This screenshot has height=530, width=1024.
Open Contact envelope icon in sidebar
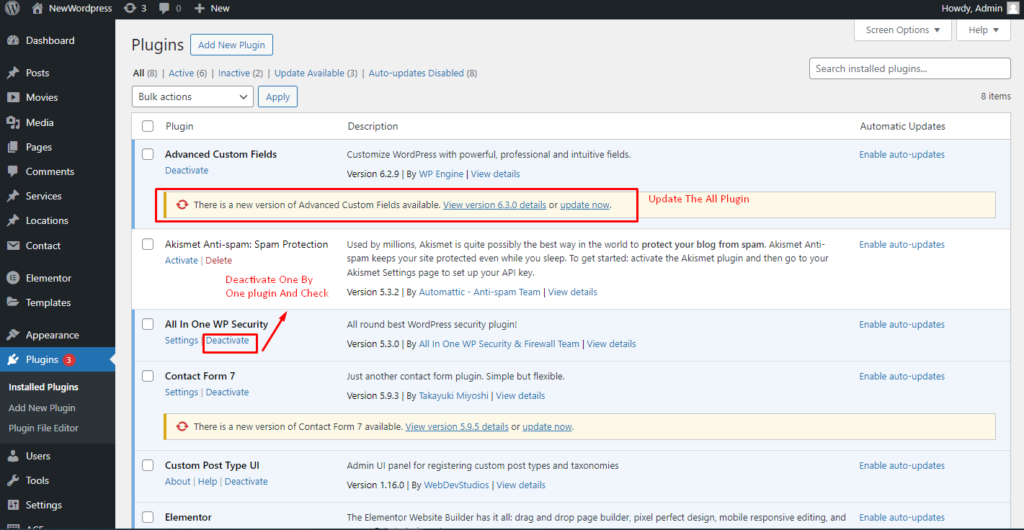tap(12, 245)
